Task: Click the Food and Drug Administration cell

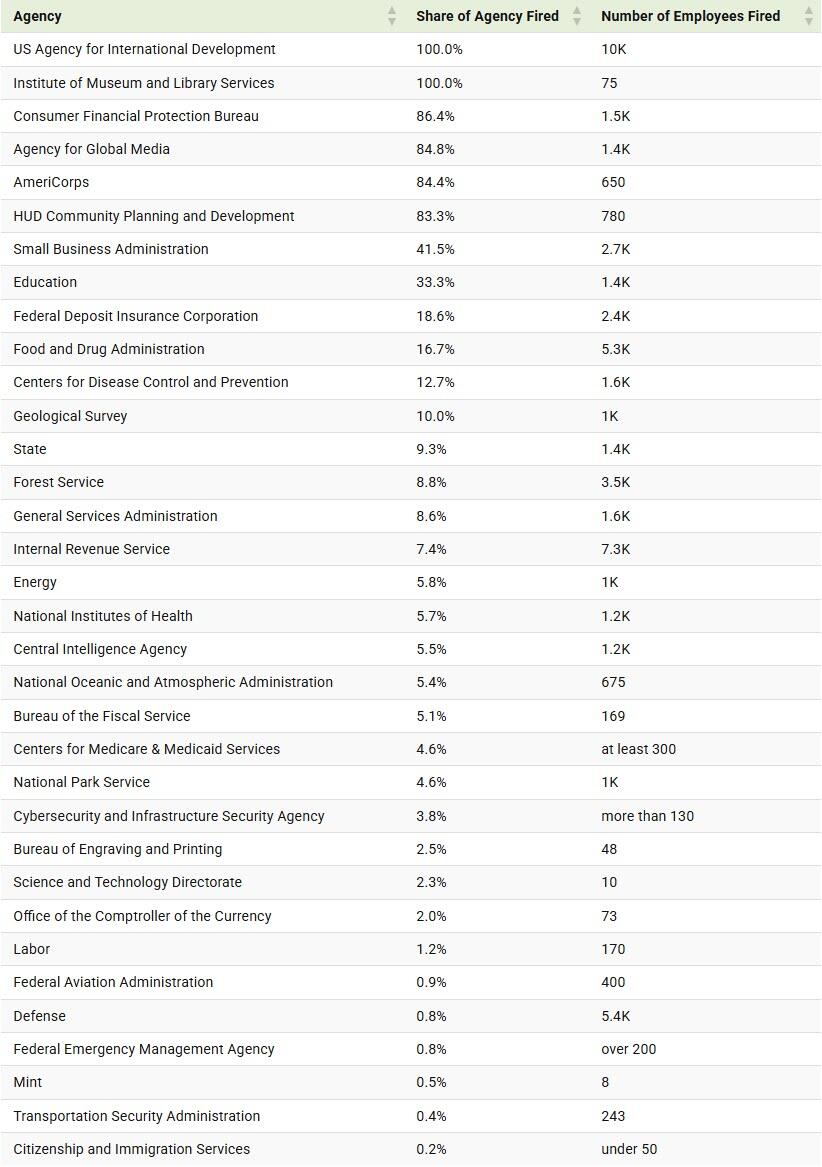Action: point(109,349)
